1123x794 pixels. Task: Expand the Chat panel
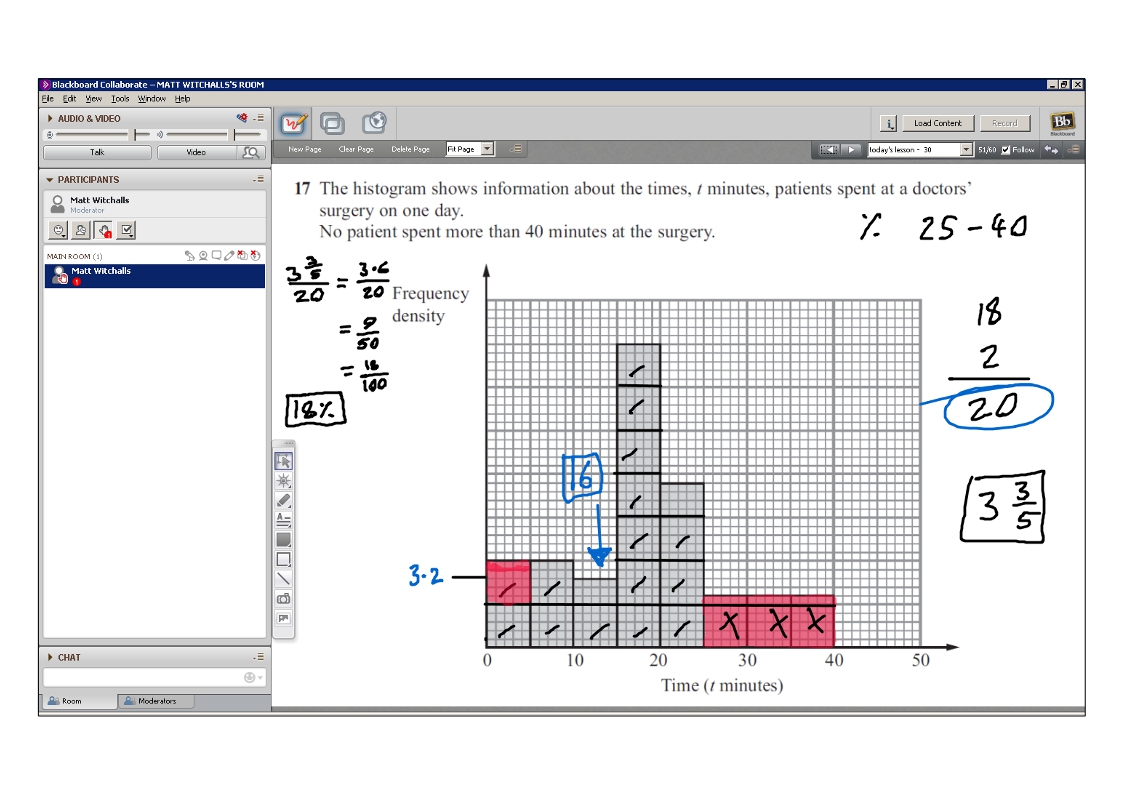pos(49,657)
